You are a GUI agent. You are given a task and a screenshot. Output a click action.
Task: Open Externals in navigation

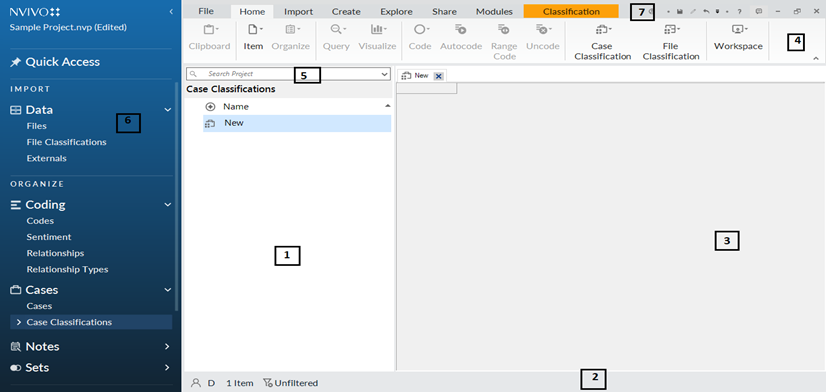46,158
